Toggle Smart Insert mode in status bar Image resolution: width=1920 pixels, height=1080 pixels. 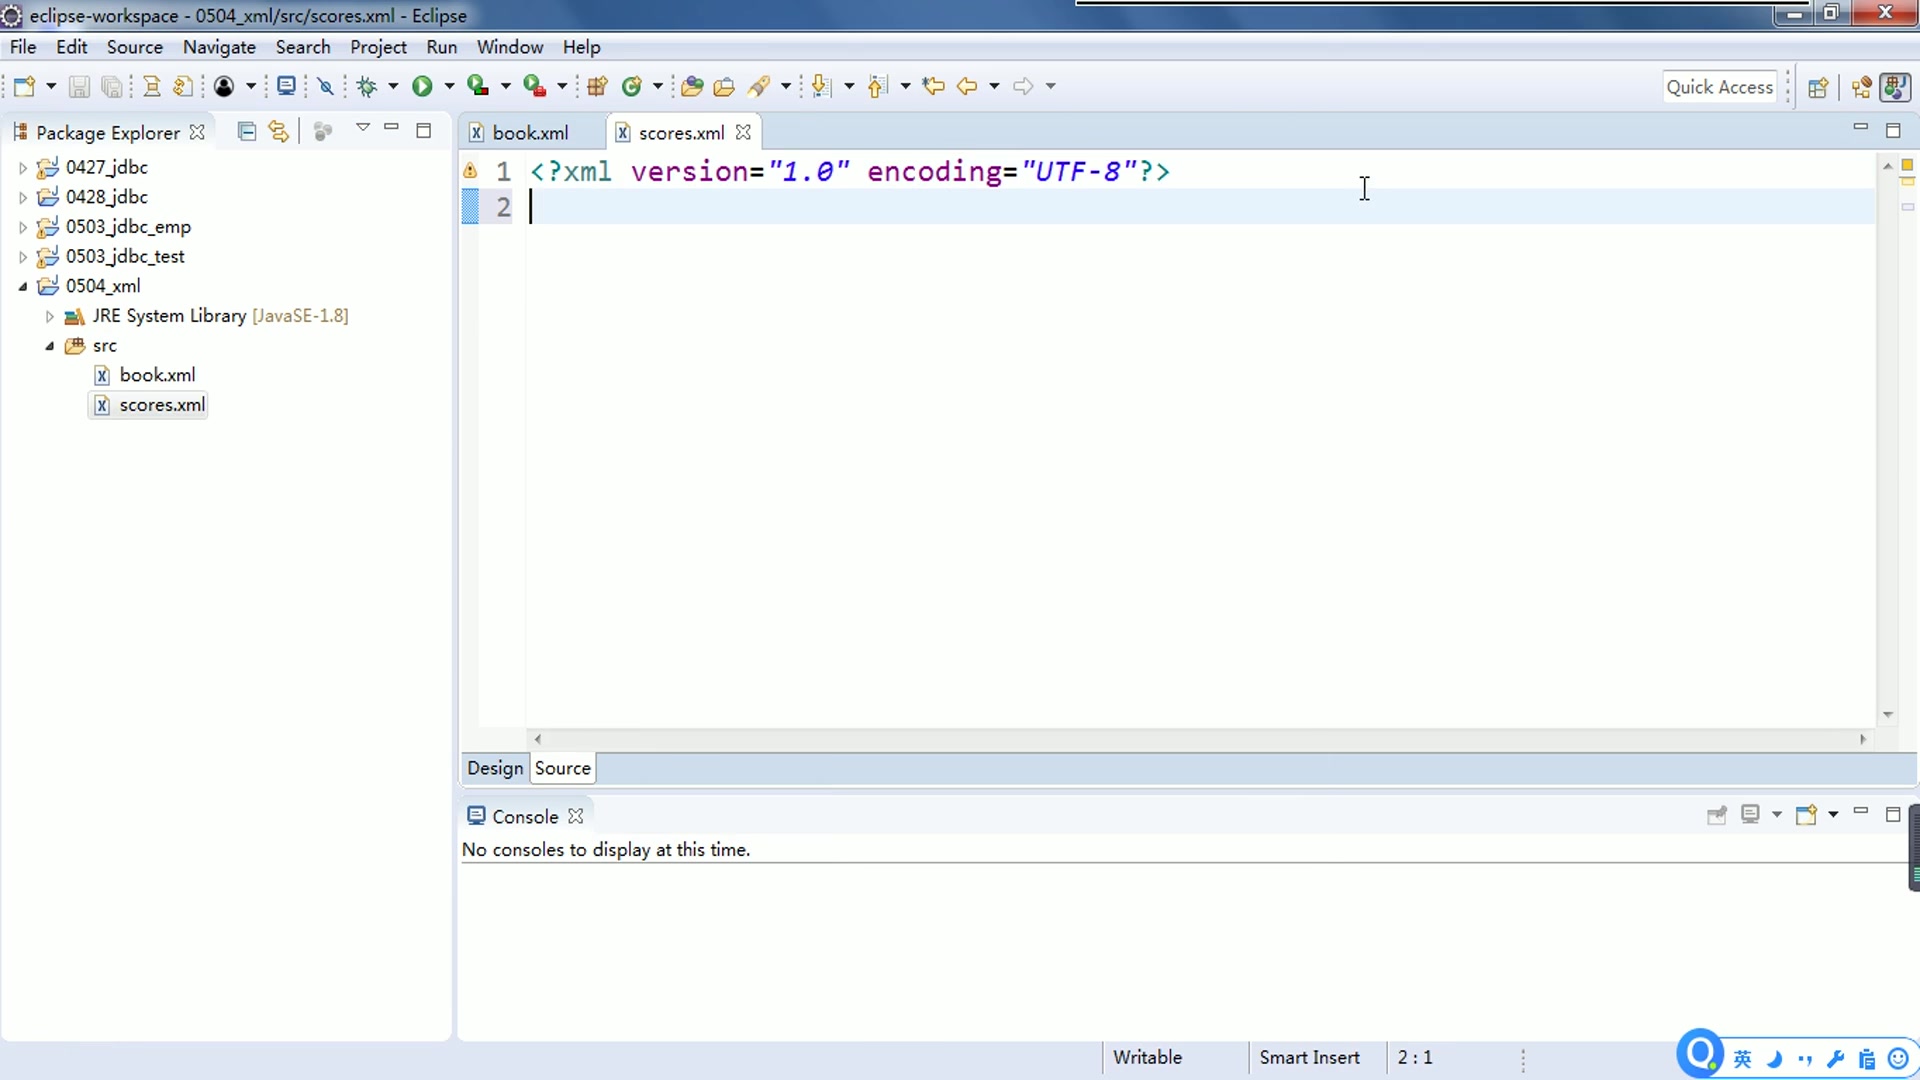click(x=1309, y=1058)
